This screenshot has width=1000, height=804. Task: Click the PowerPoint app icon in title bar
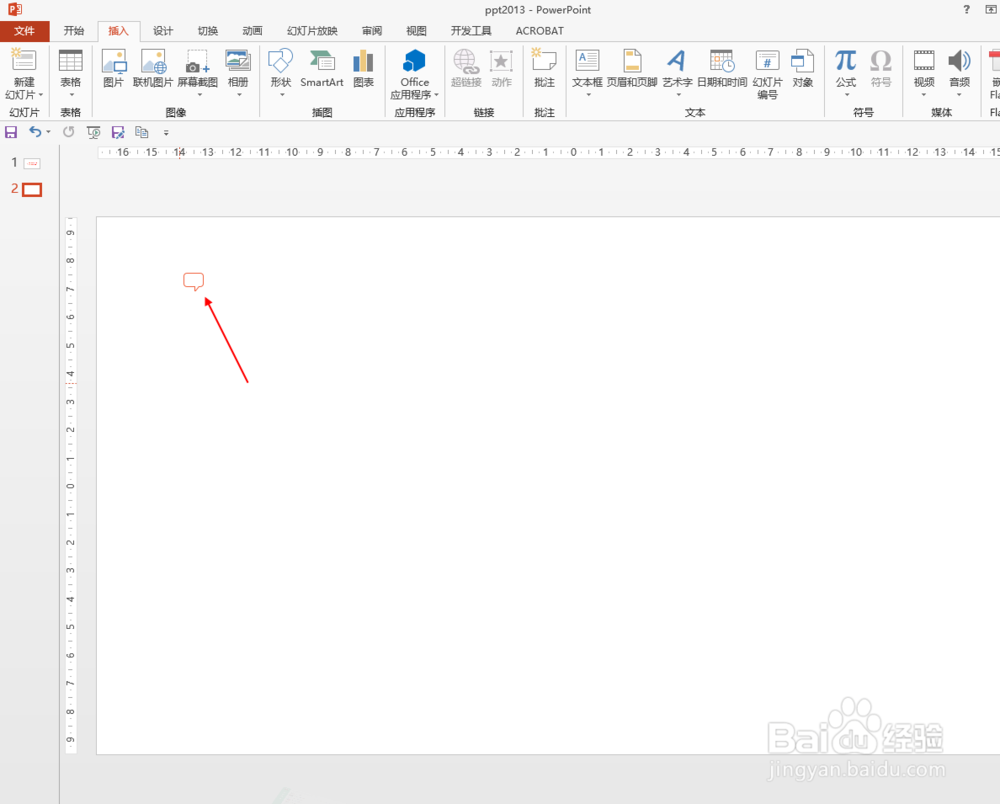(15, 10)
